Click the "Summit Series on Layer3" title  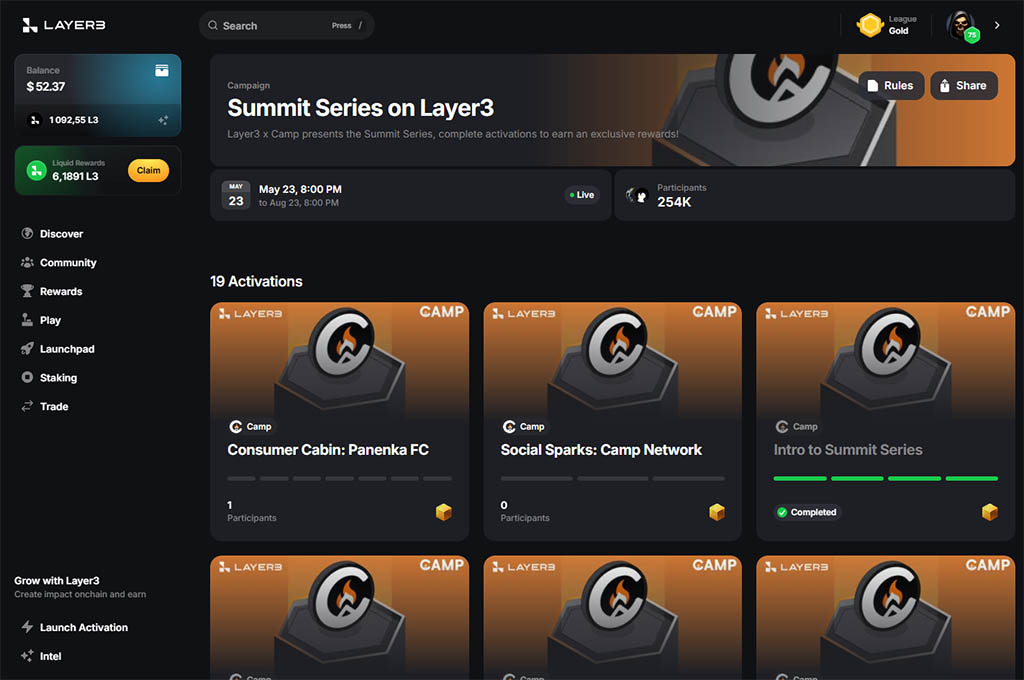point(360,108)
